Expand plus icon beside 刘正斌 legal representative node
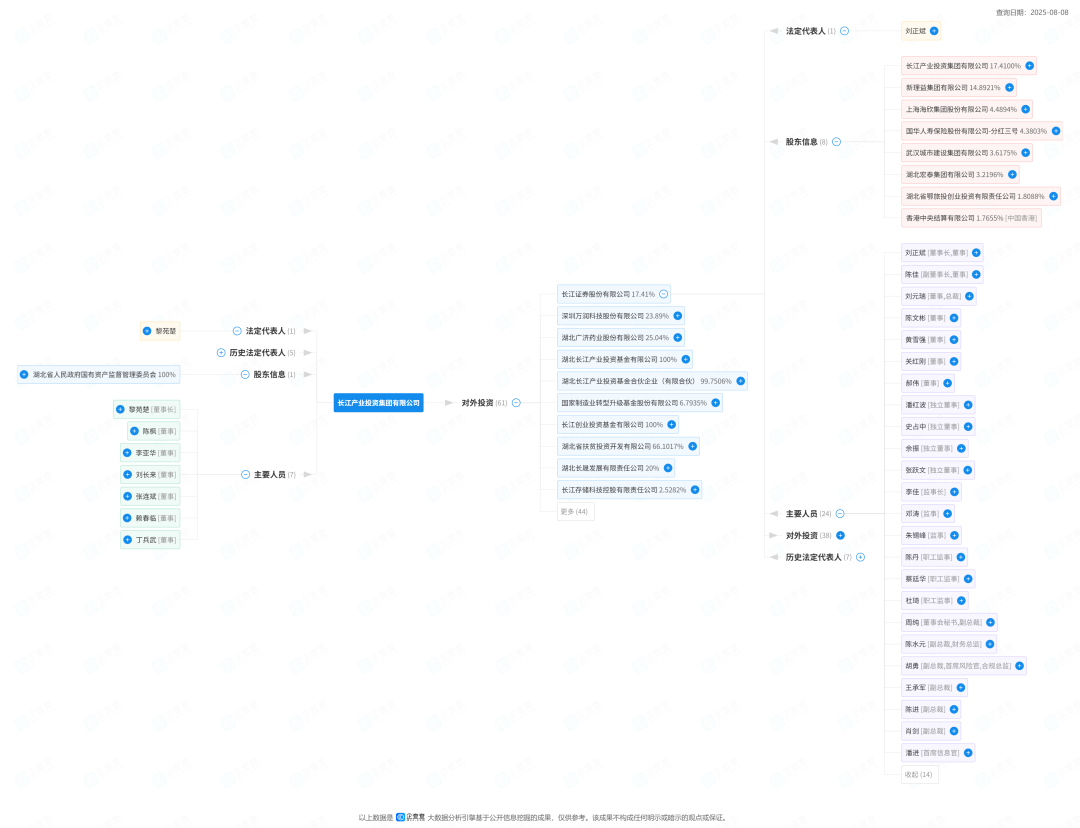 (934, 31)
